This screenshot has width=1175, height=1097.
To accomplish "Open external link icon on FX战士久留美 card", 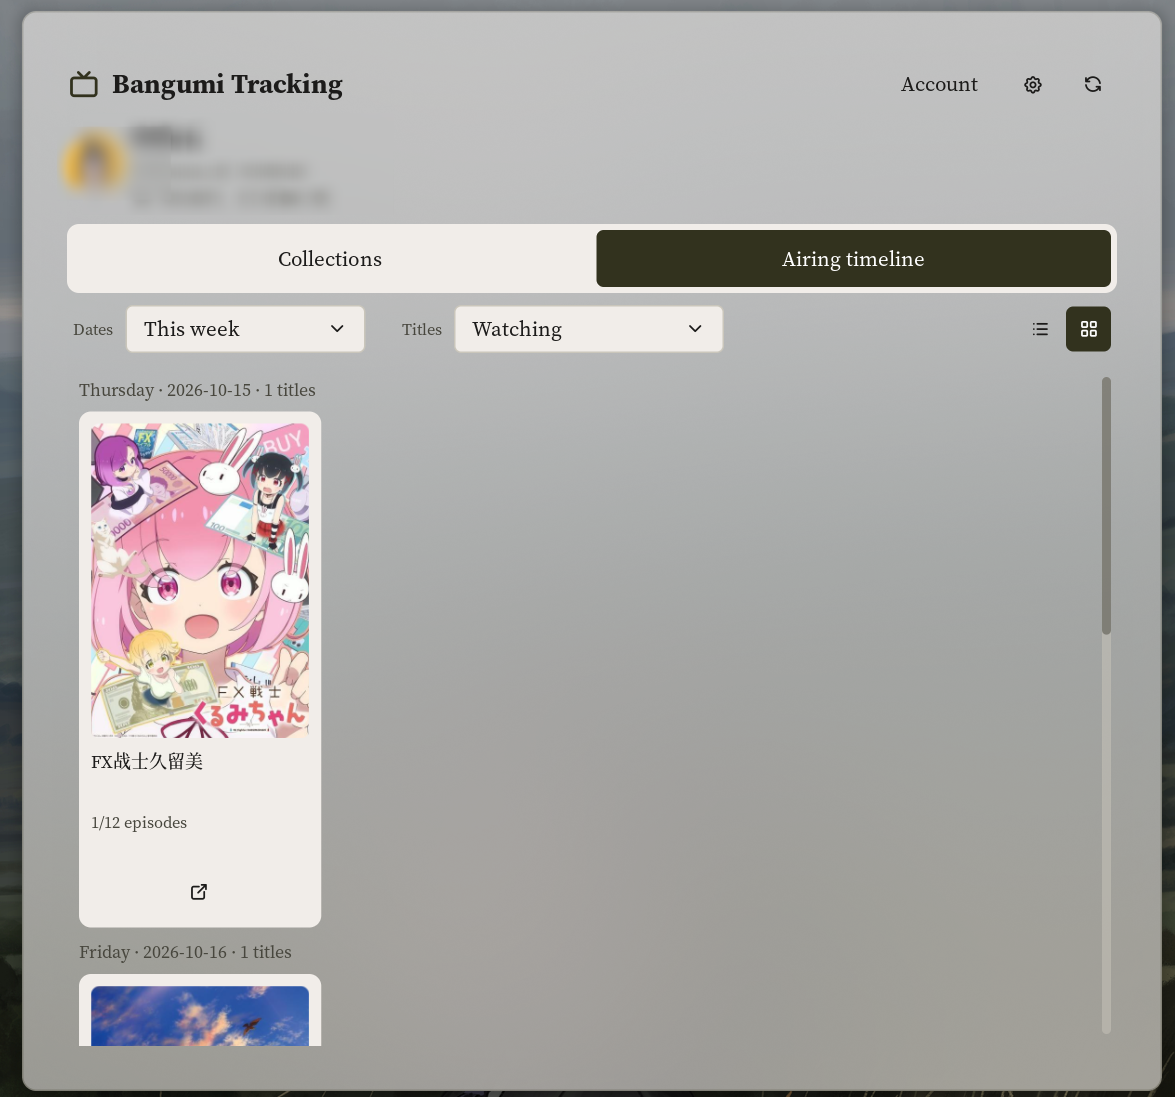I will pos(199,892).
